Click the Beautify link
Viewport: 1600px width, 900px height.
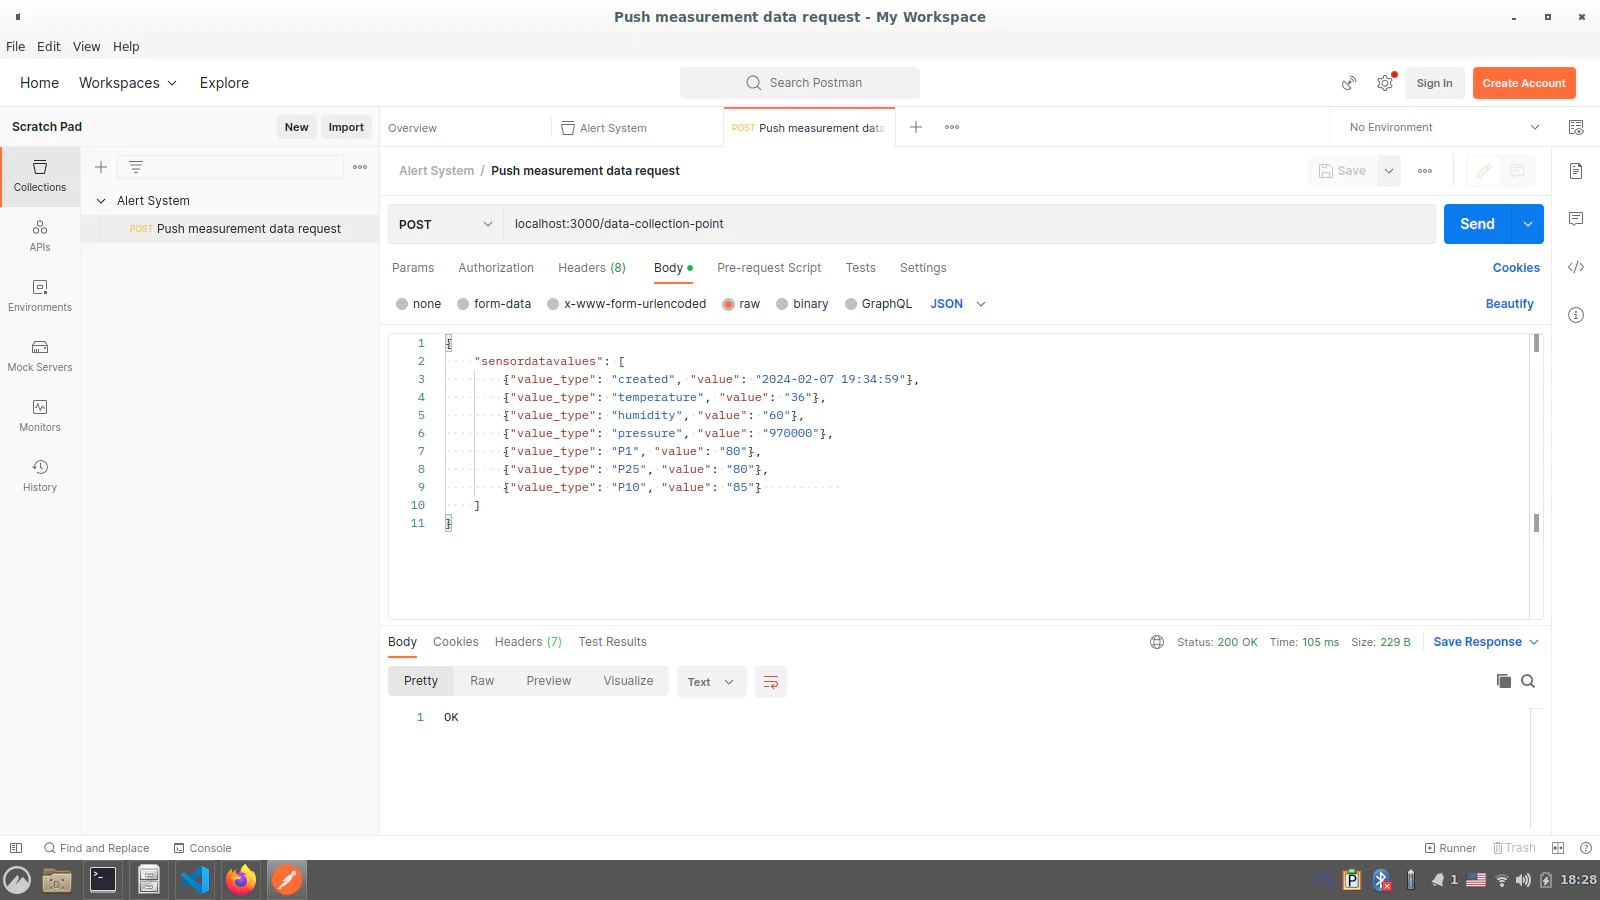point(1509,304)
